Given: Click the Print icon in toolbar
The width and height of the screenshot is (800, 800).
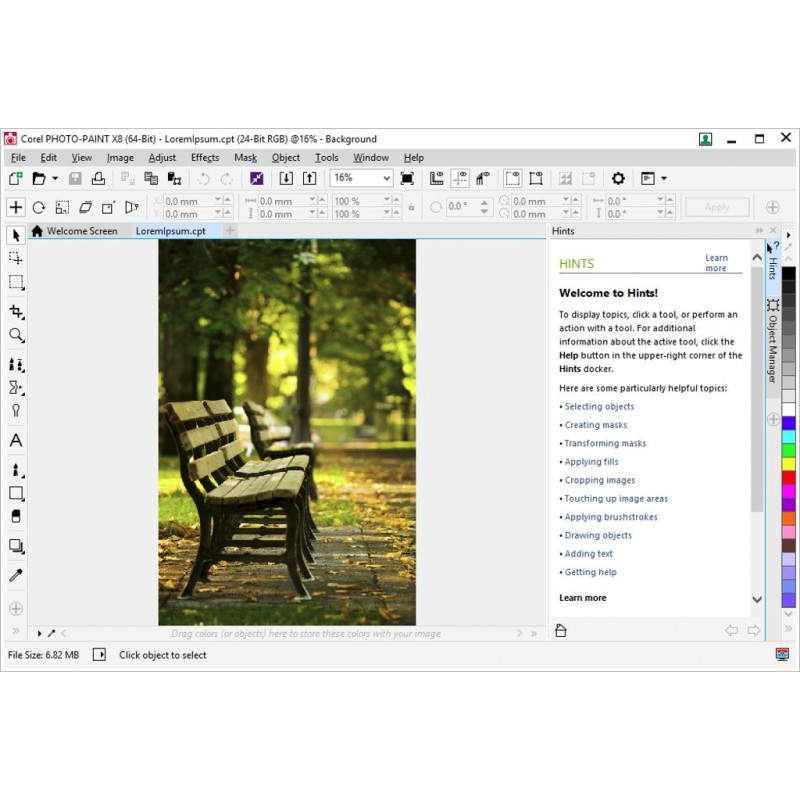Looking at the screenshot, I should 98,178.
